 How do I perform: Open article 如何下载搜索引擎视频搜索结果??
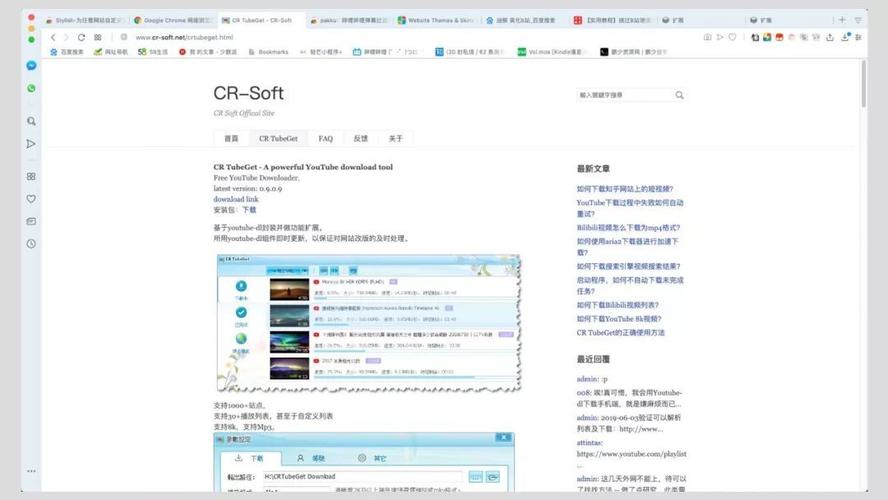point(628,266)
